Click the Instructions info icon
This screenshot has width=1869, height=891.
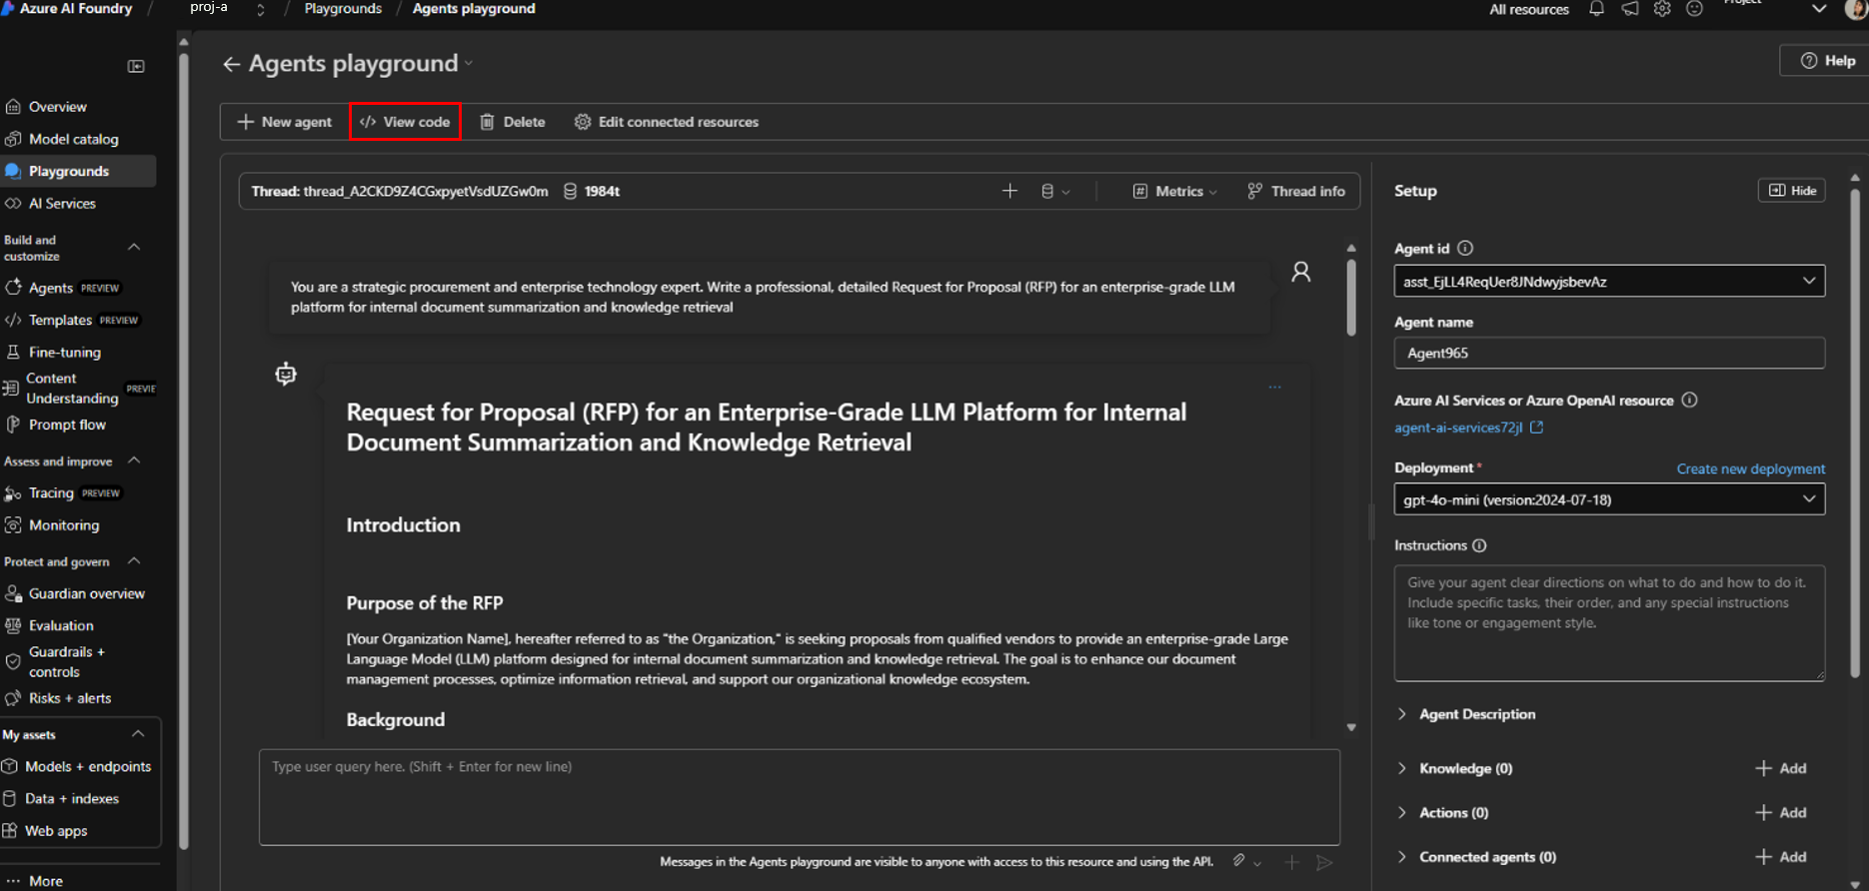tap(1479, 545)
